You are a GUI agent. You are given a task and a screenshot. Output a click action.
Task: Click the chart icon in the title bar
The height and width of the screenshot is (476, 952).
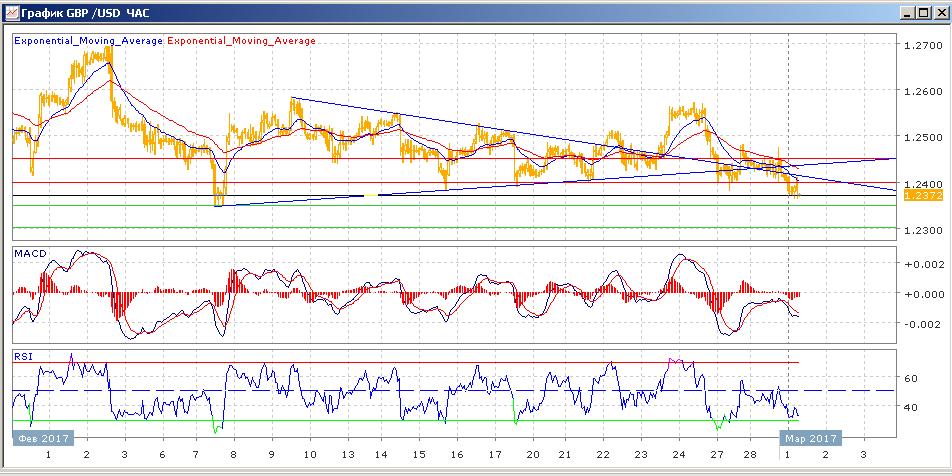click(12, 13)
